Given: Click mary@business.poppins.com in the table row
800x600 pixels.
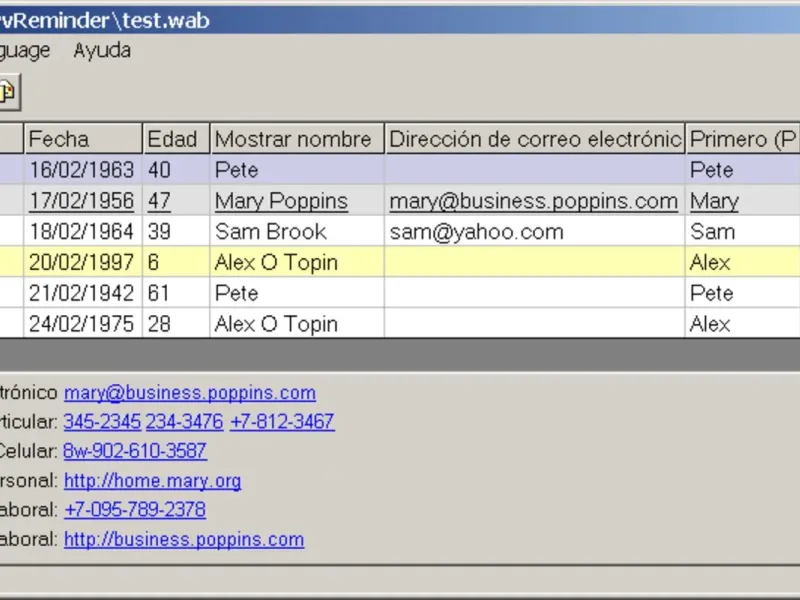Looking at the screenshot, I should 534,201.
